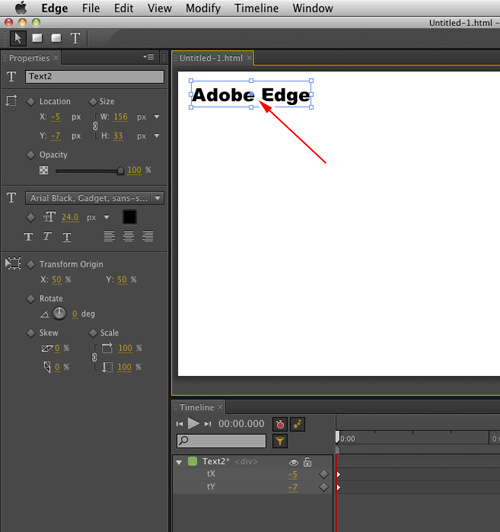Align text right
The image size is (500, 532).
148,236
